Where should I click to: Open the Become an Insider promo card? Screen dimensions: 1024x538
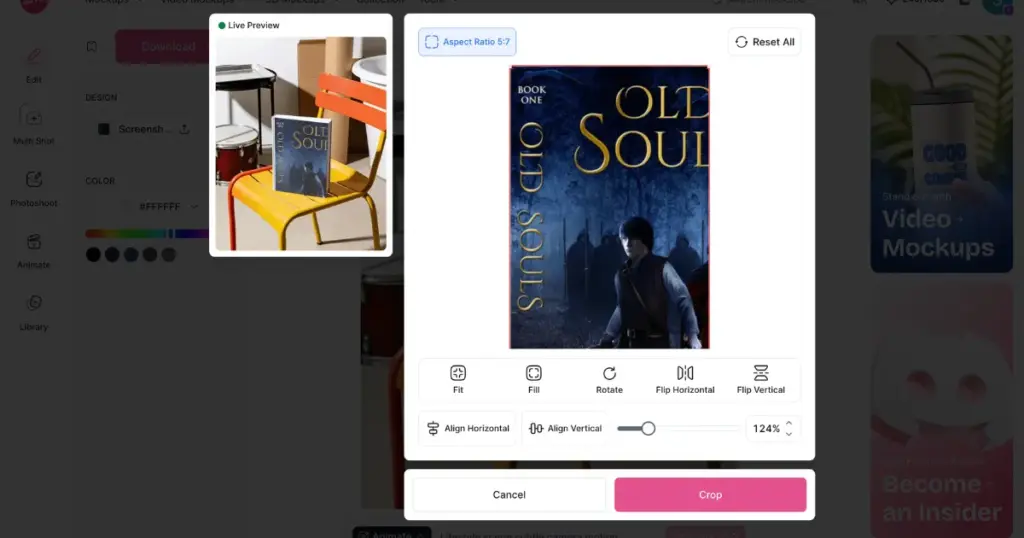(941, 411)
